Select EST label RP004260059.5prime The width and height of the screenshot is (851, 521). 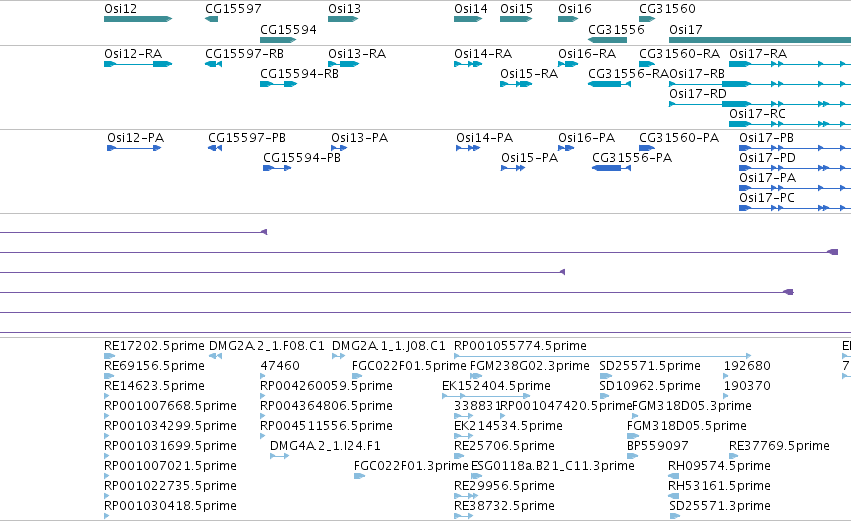(326, 386)
